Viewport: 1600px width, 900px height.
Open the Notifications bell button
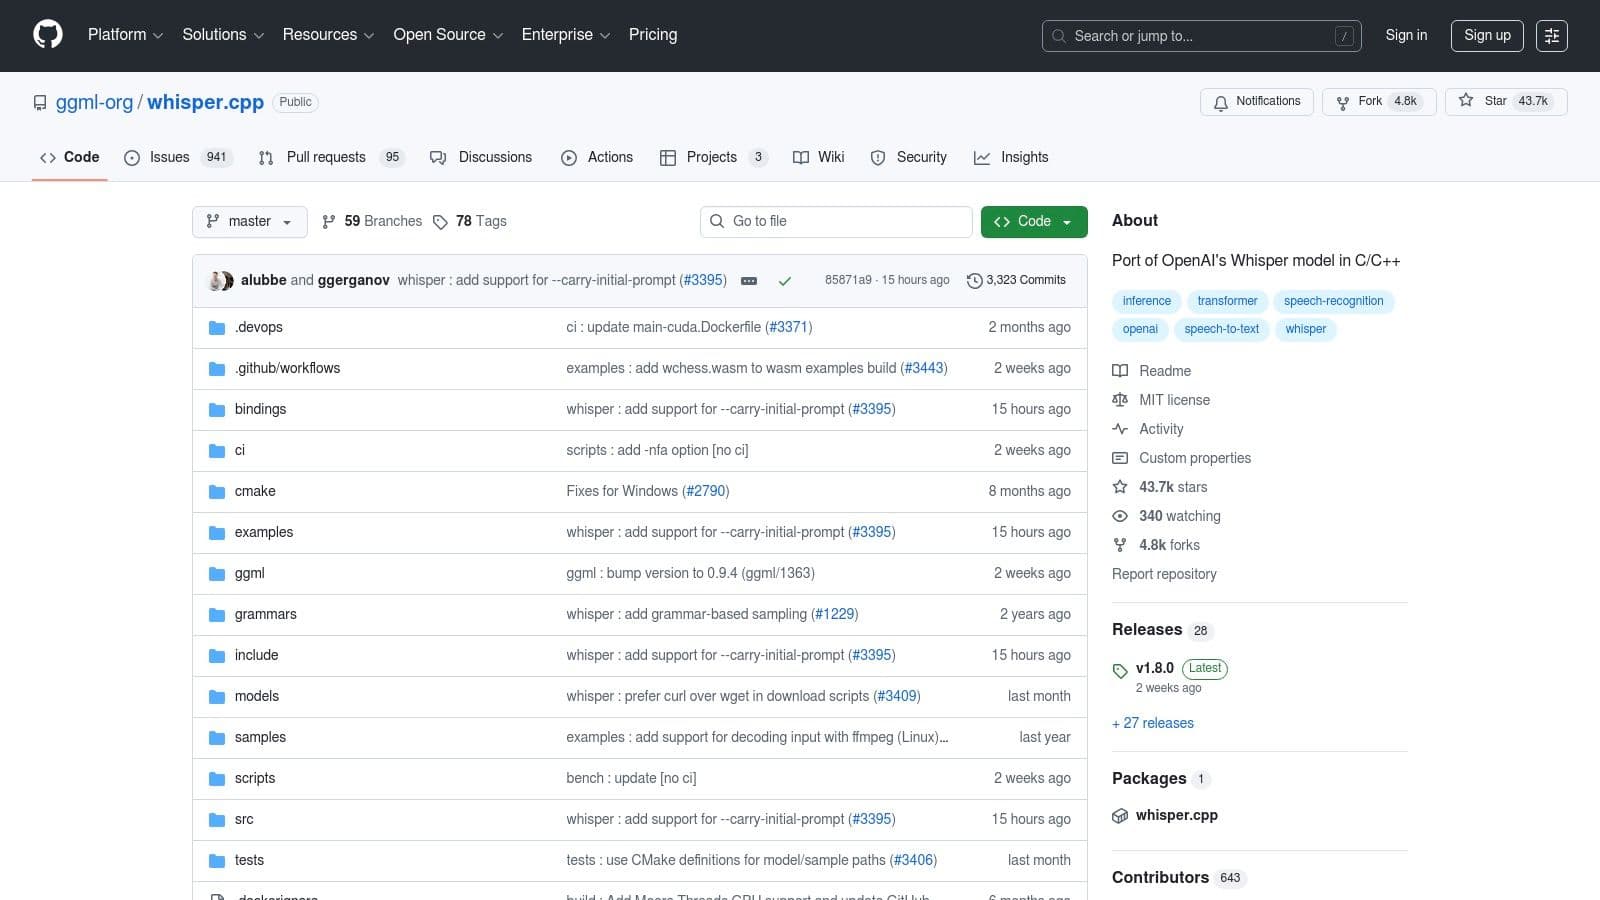pos(1257,102)
